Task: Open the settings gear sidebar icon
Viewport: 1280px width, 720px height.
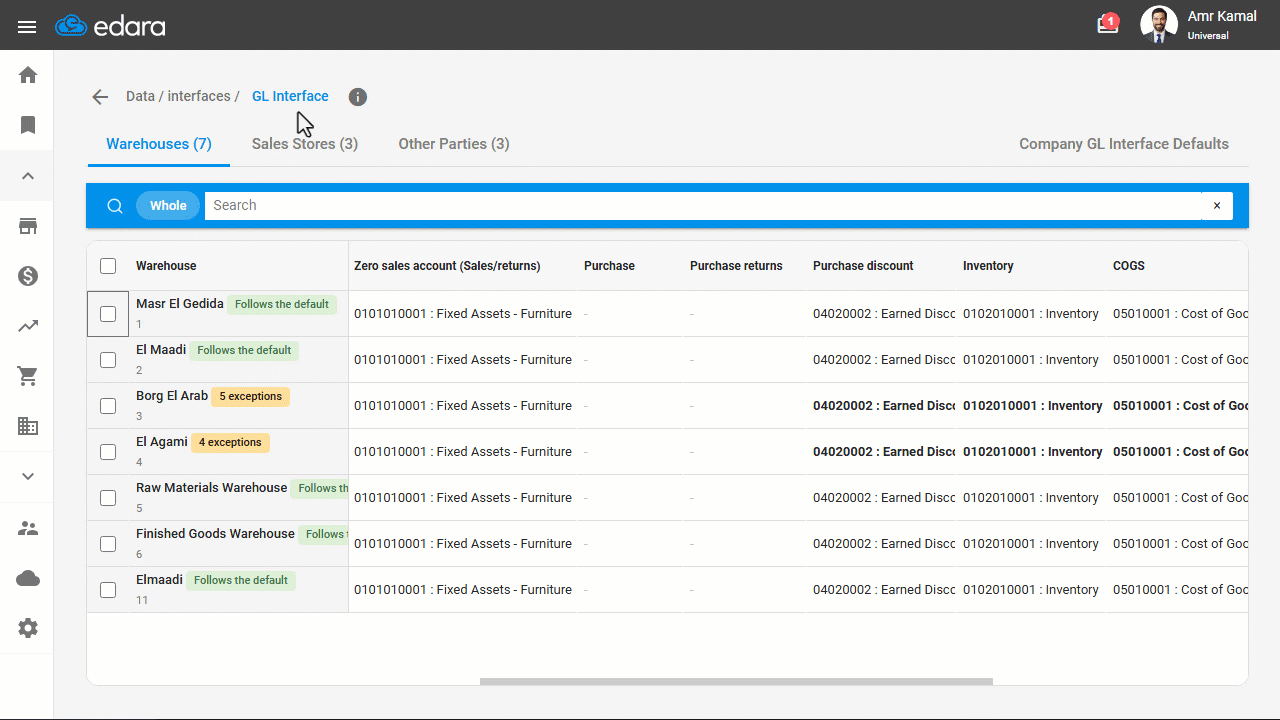Action: [28, 628]
